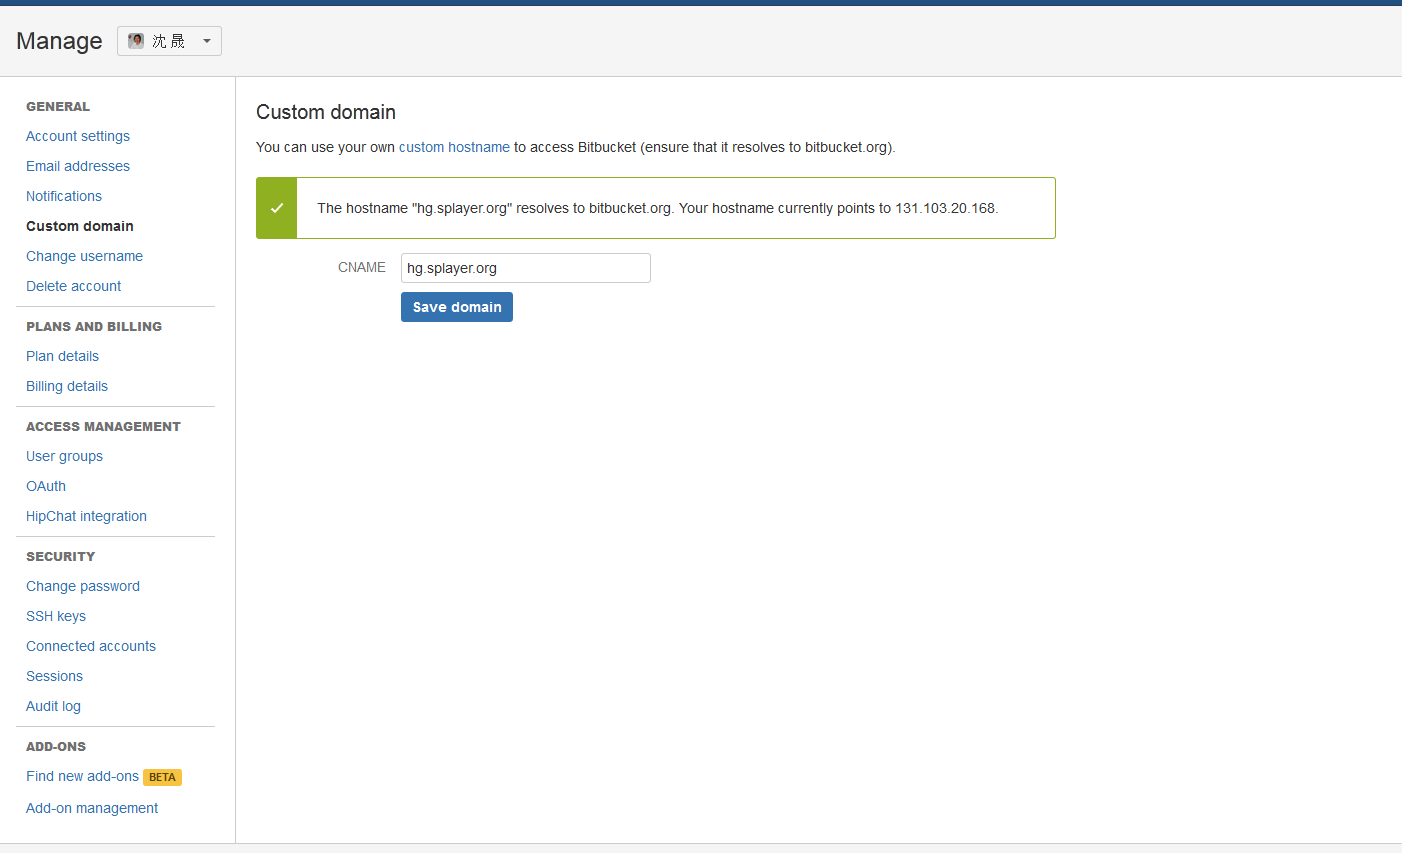Image resolution: width=1402 pixels, height=853 pixels.
Task: Open Find new add-ons
Action: click(x=82, y=776)
